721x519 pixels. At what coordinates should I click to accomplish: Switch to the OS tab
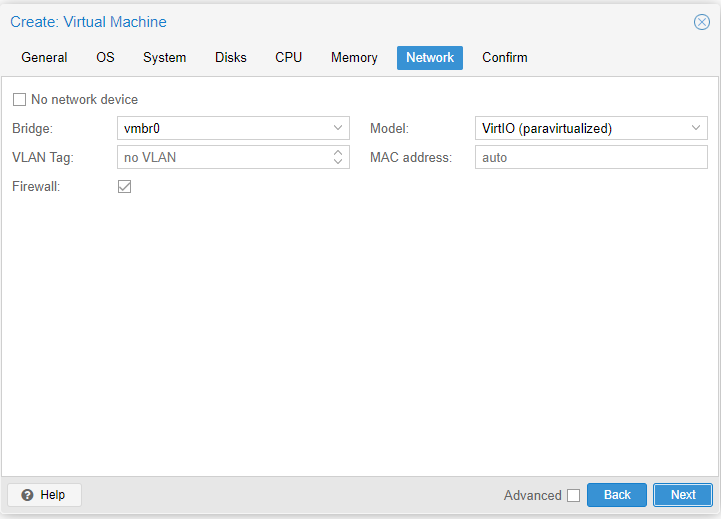tap(105, 57)
